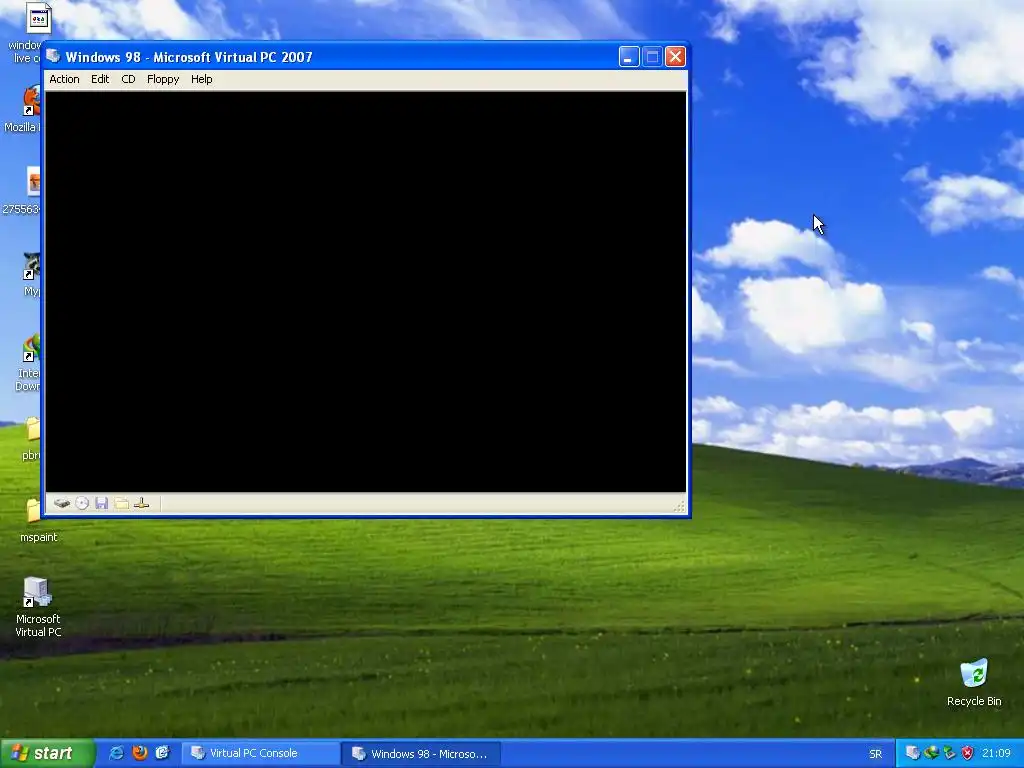Image resolution: width=1024 pixels, height=768 pixels.
Task: Click the third Quick Launch icon
Action: (163, 753)
